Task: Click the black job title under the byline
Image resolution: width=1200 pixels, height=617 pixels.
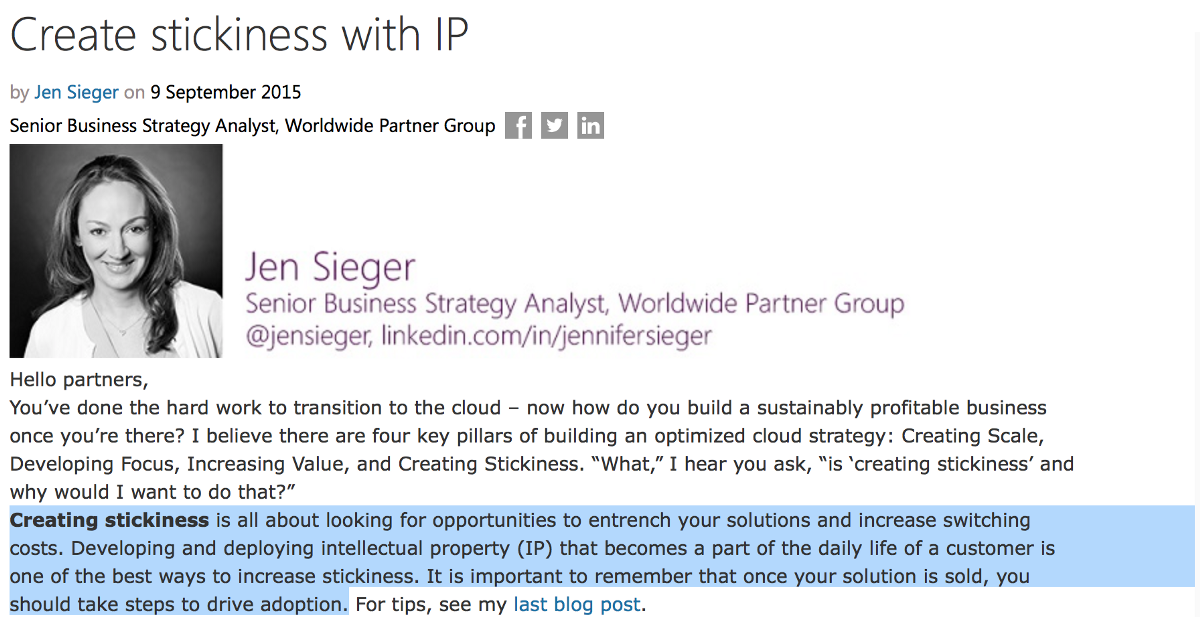Action: coord(252,126)
